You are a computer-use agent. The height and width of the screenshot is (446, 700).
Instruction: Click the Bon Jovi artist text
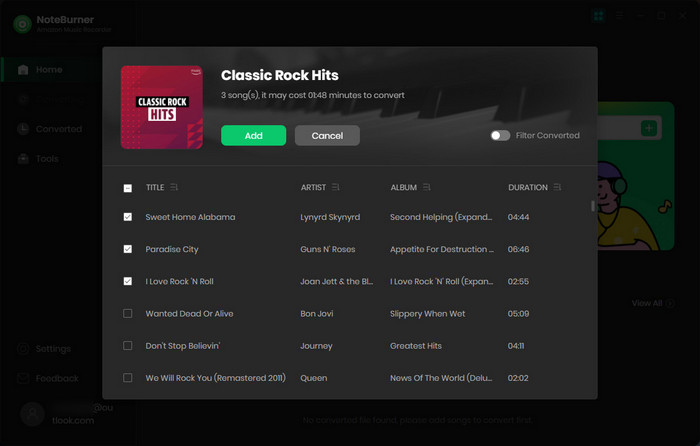(x=317, y=313)
